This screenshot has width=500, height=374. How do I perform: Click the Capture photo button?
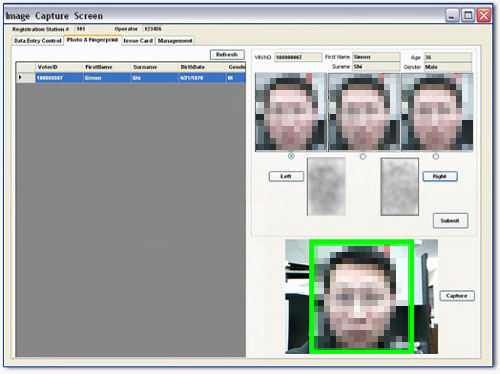pos(457,296)
